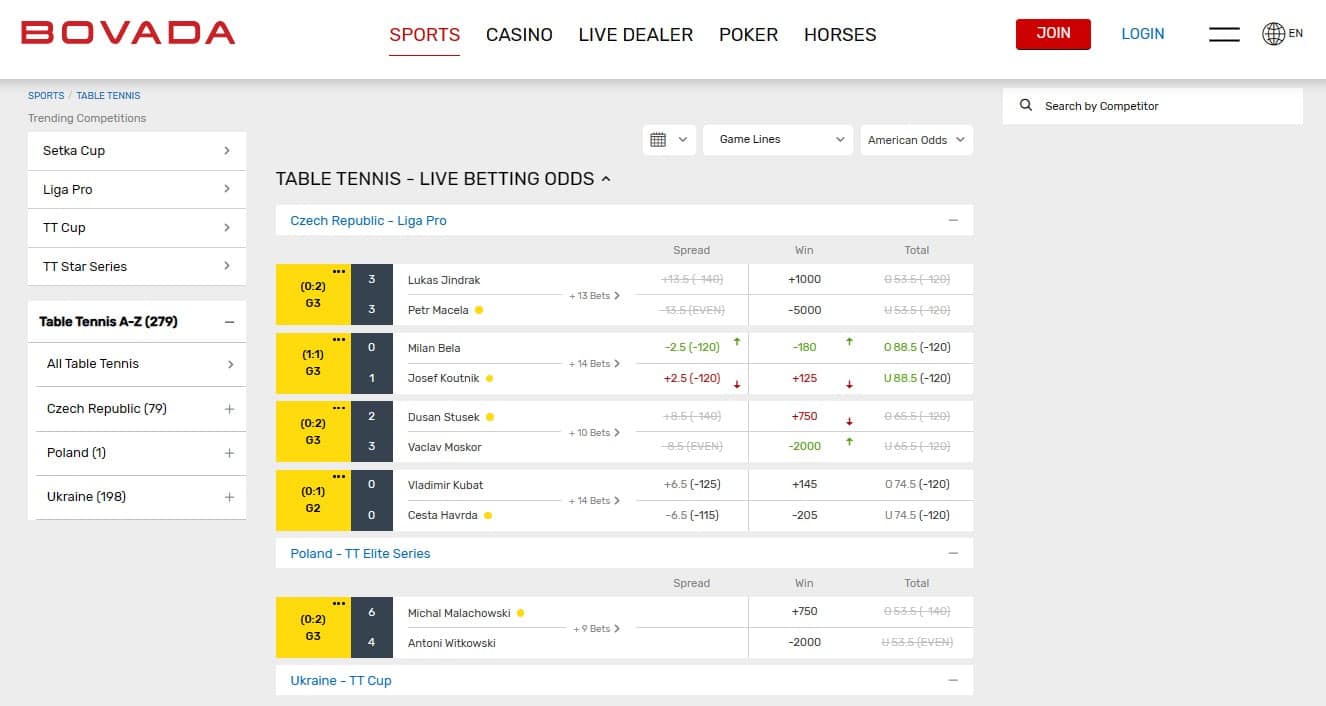The width and height of the screenshot is (1326, 706).
Task: Open Vaclav Moskor match details
Action: pos(445,447)
